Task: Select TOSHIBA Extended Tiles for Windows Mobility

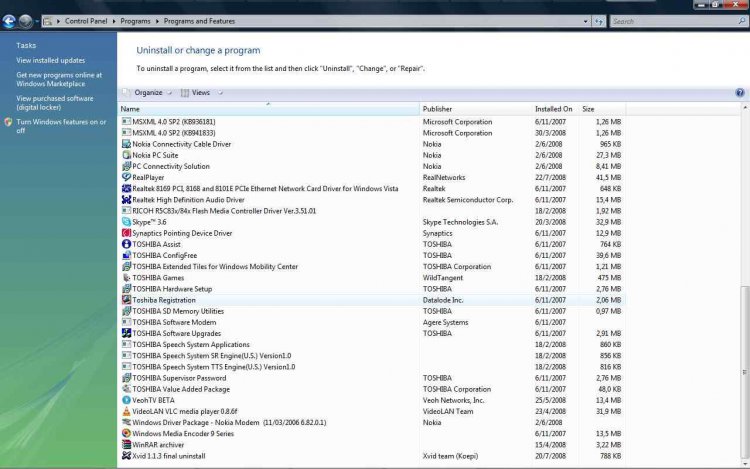Action: (x=372, y=266)
